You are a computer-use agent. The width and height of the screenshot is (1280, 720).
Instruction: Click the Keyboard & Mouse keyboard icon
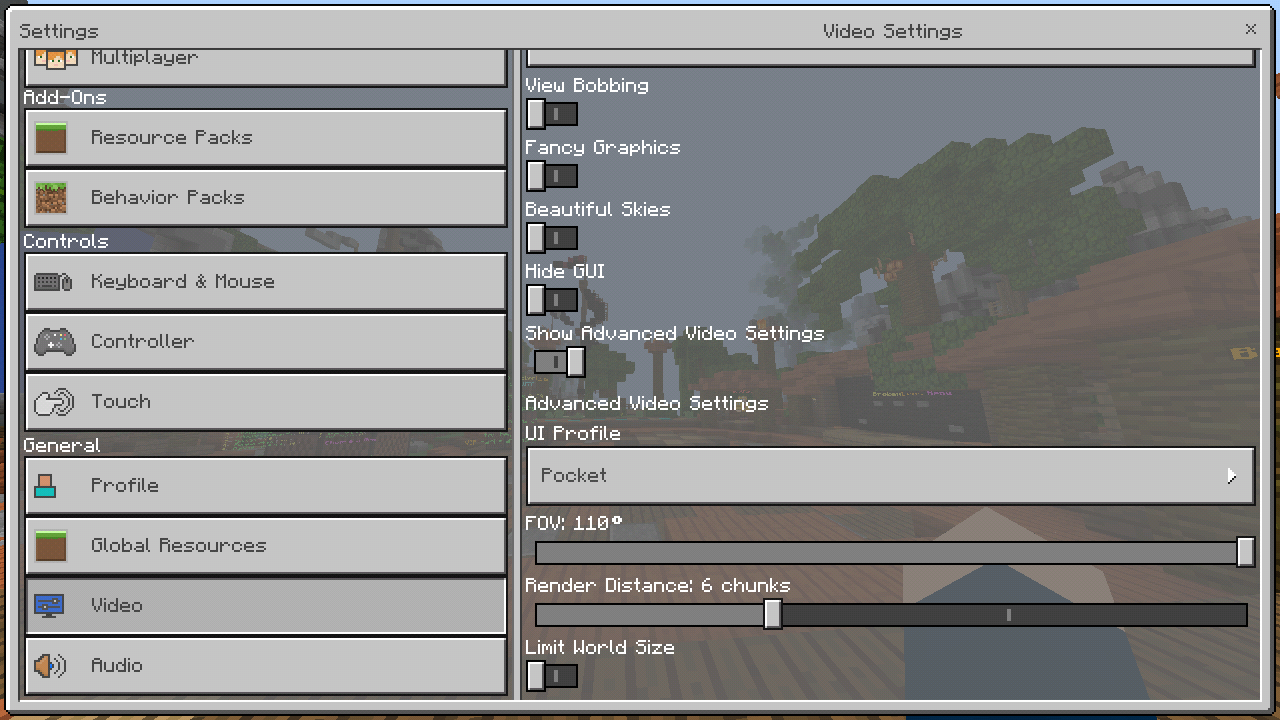point(53,282)
